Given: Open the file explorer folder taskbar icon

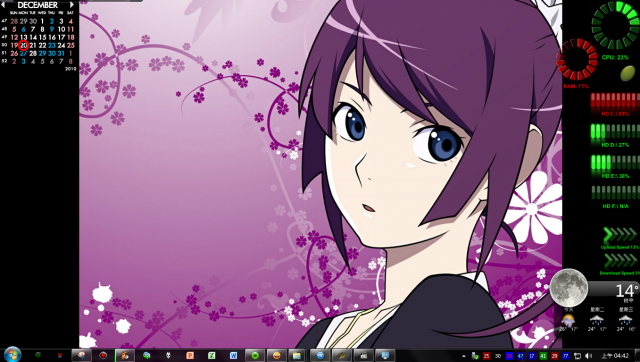Looking at the screenshot, I should [x=298, y=355].
